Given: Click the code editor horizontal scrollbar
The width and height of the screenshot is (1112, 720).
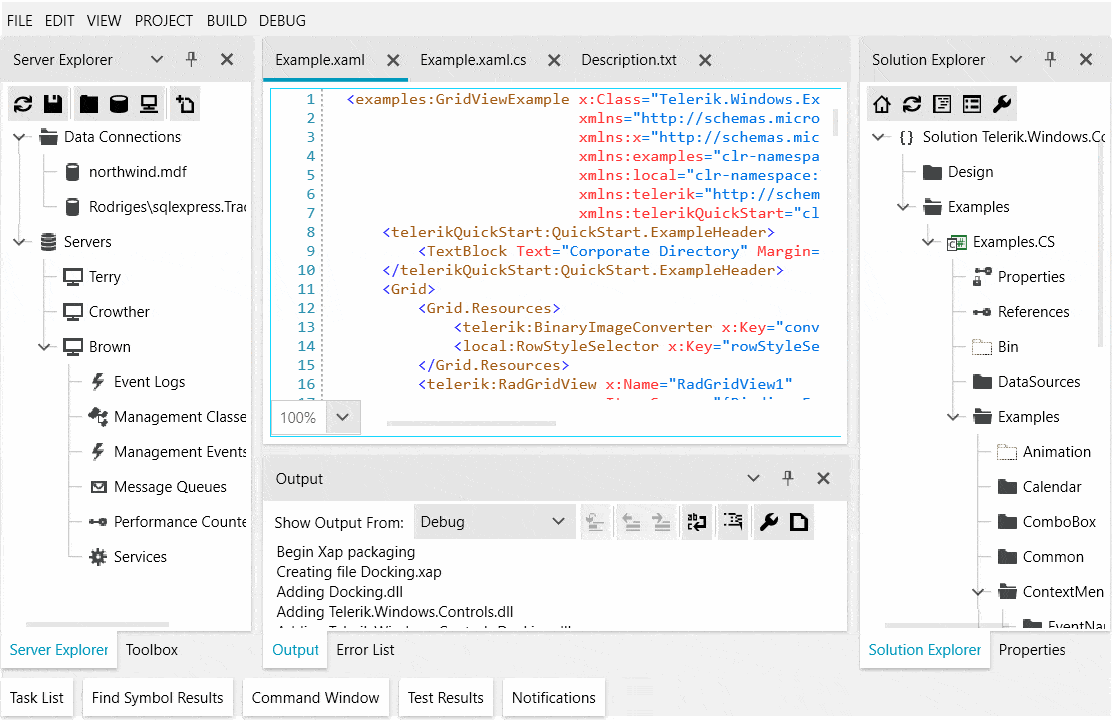Looking at the screenshot, I should (x=471, y=423).
